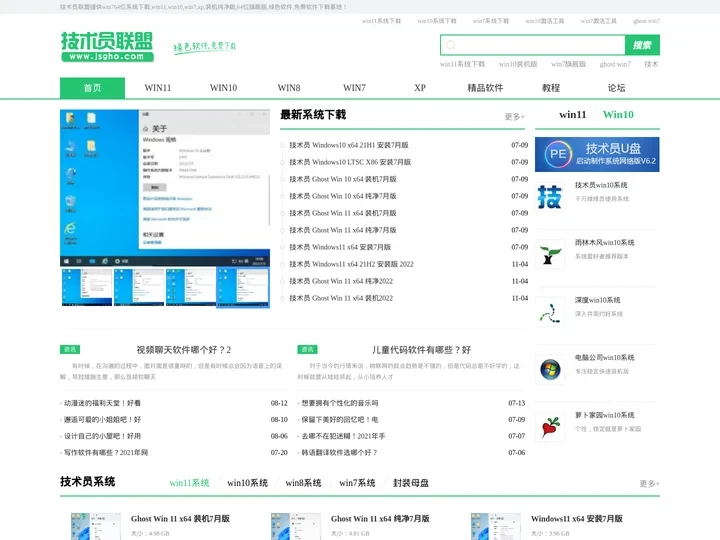Click the search magnifier icon in search box

(x=450, y=45)
